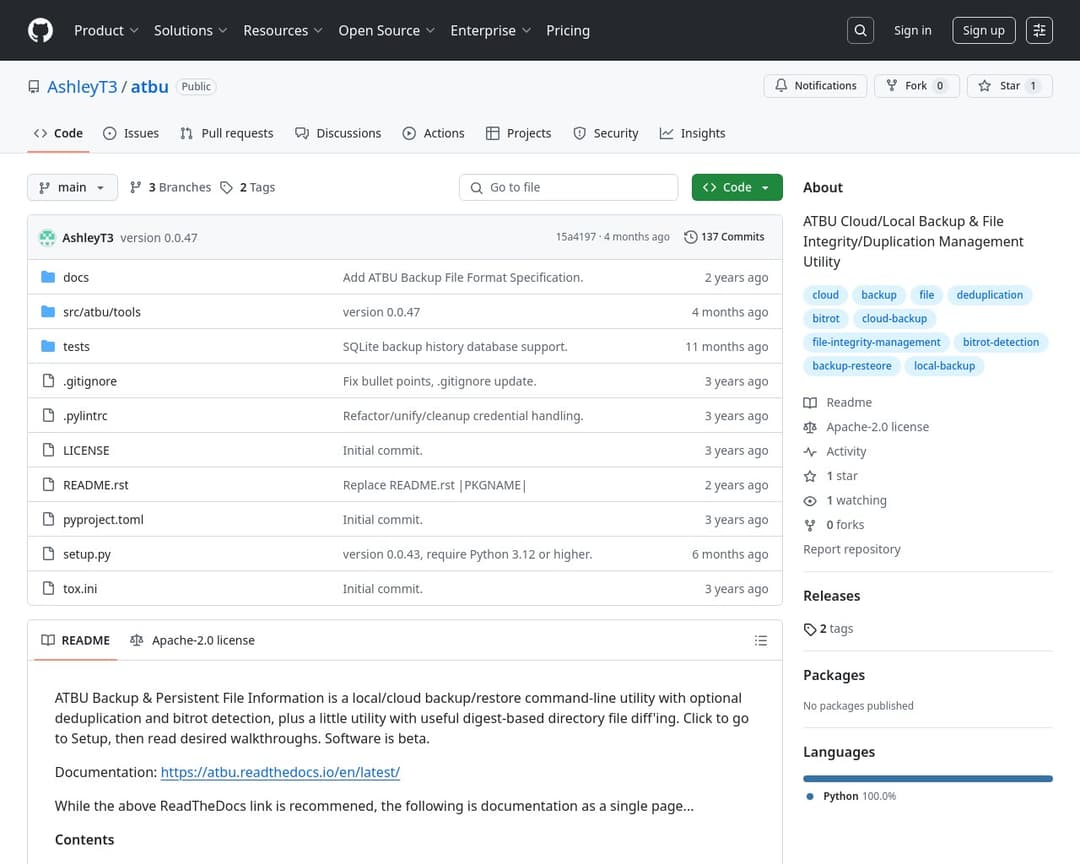Image resolution: width=1080 pixels, height=864 pixels.
Task: Switch to the Pull requests tab
Action: click(x=227, y=133)
